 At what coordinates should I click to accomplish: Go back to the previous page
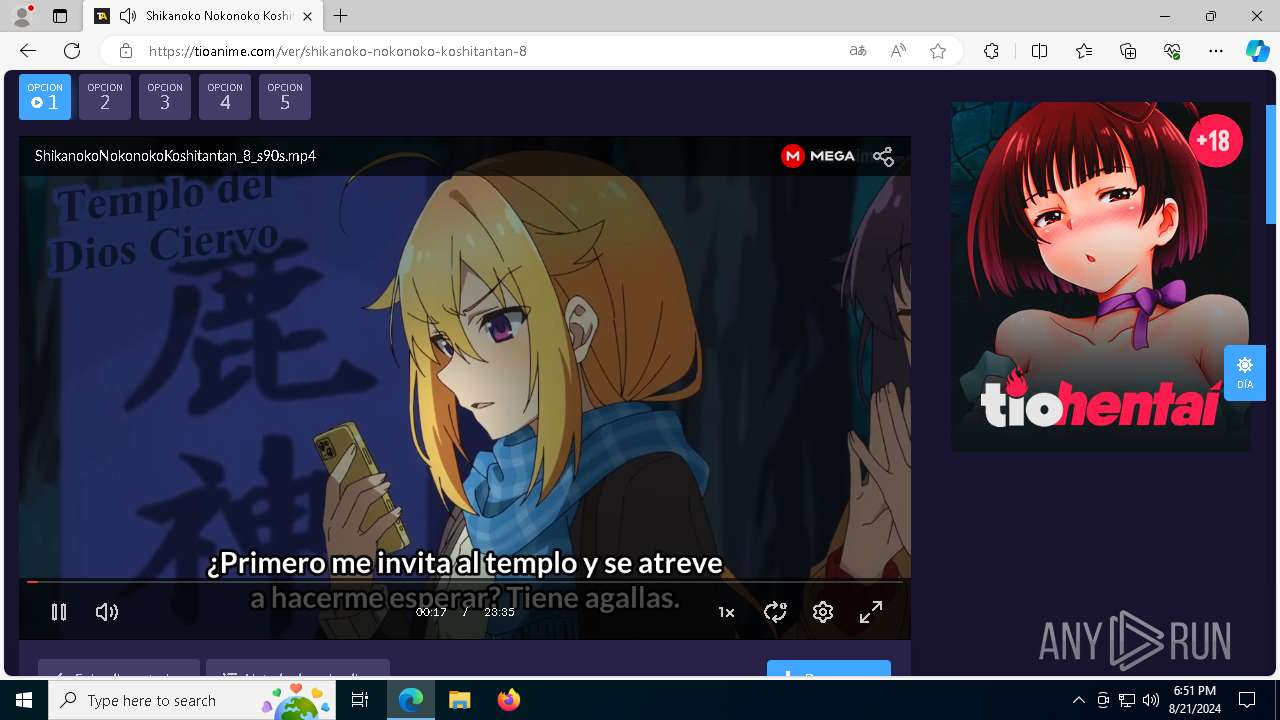click(28, 51)
